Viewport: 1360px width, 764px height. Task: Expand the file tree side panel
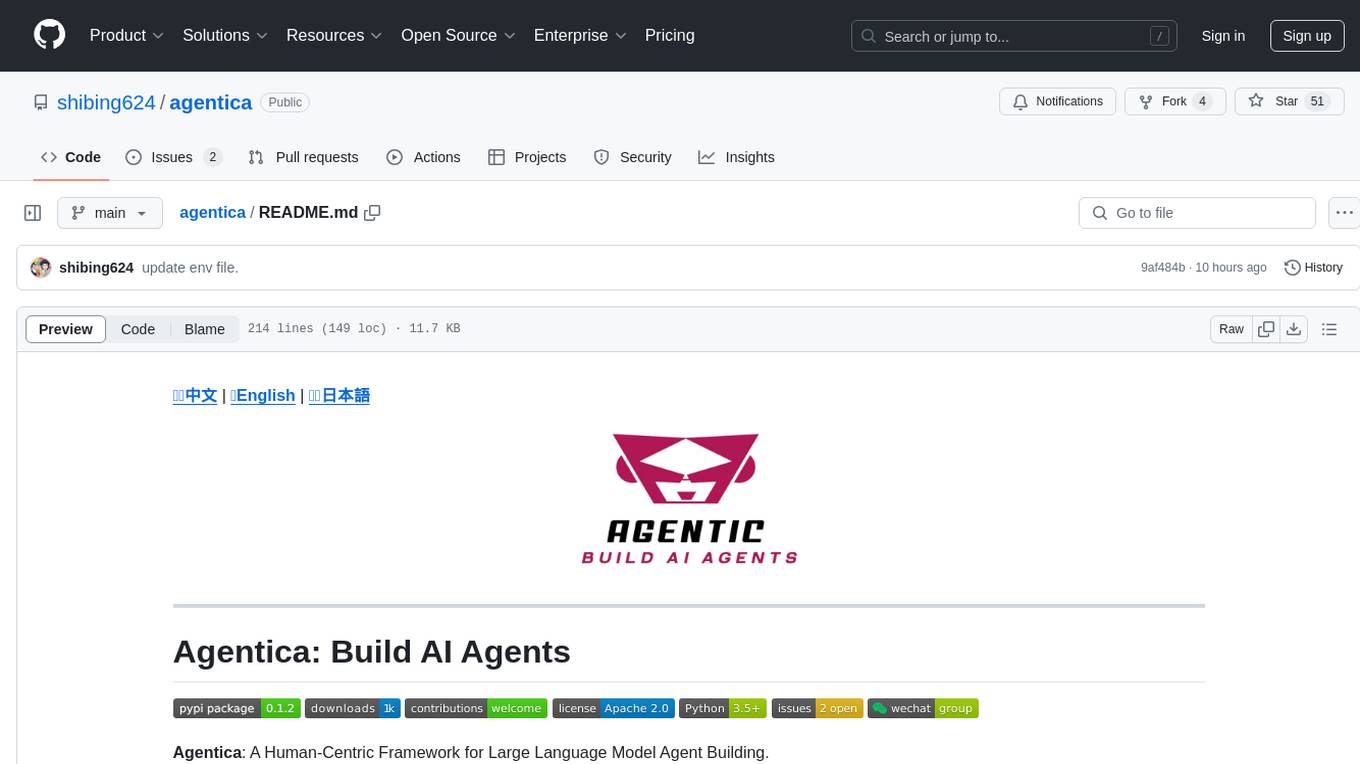[33, 213]
